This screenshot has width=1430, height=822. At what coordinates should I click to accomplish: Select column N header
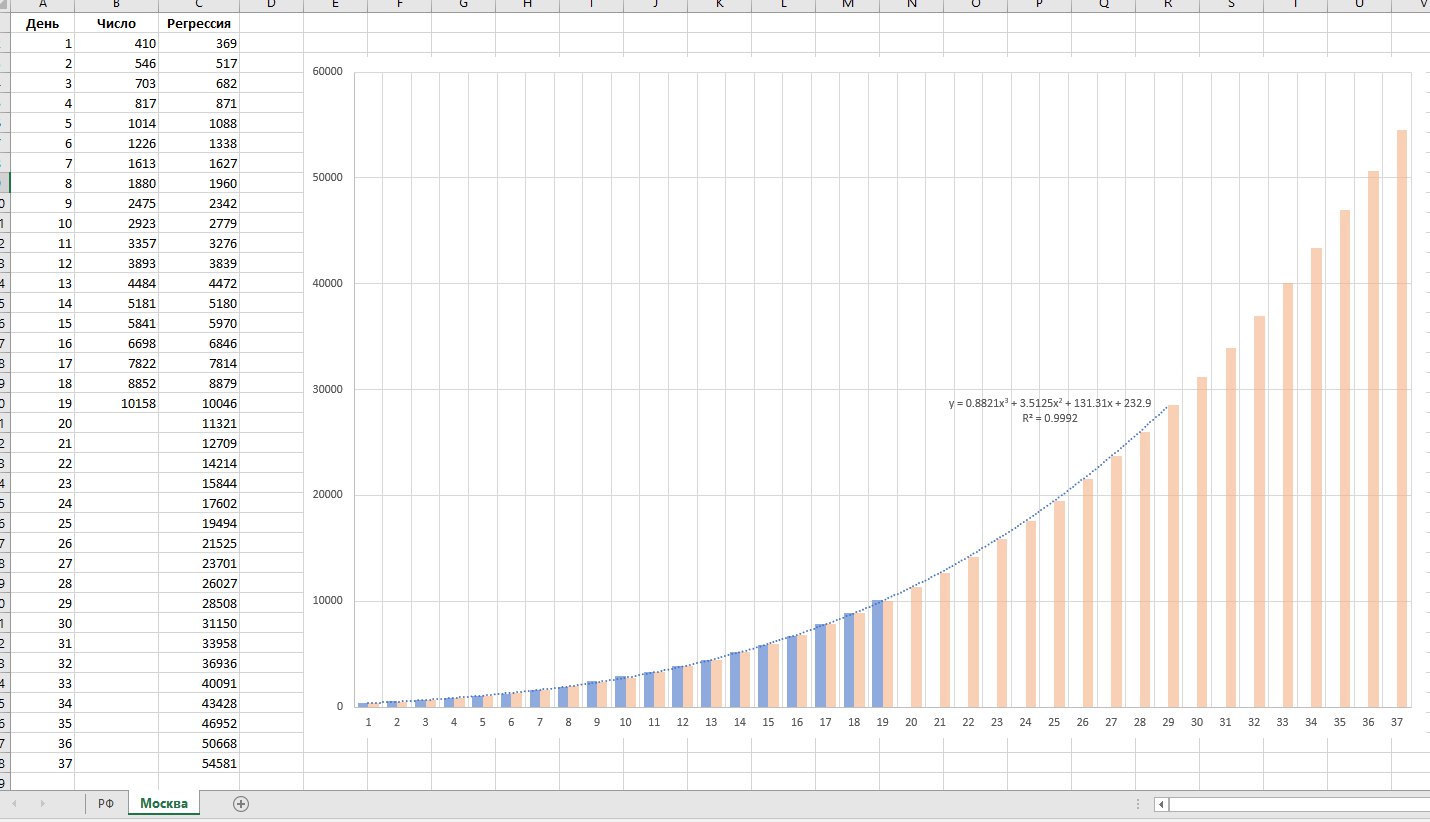[x=911, y=5]
